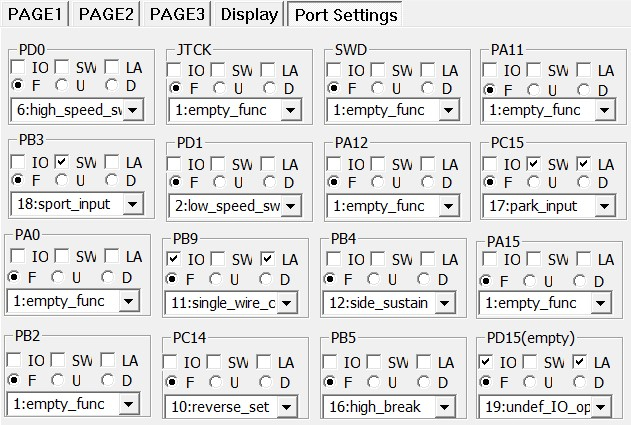631x425 pixels.
Task: Open the PC15 park_input function dropdown
Action: [x=603, y=206]
